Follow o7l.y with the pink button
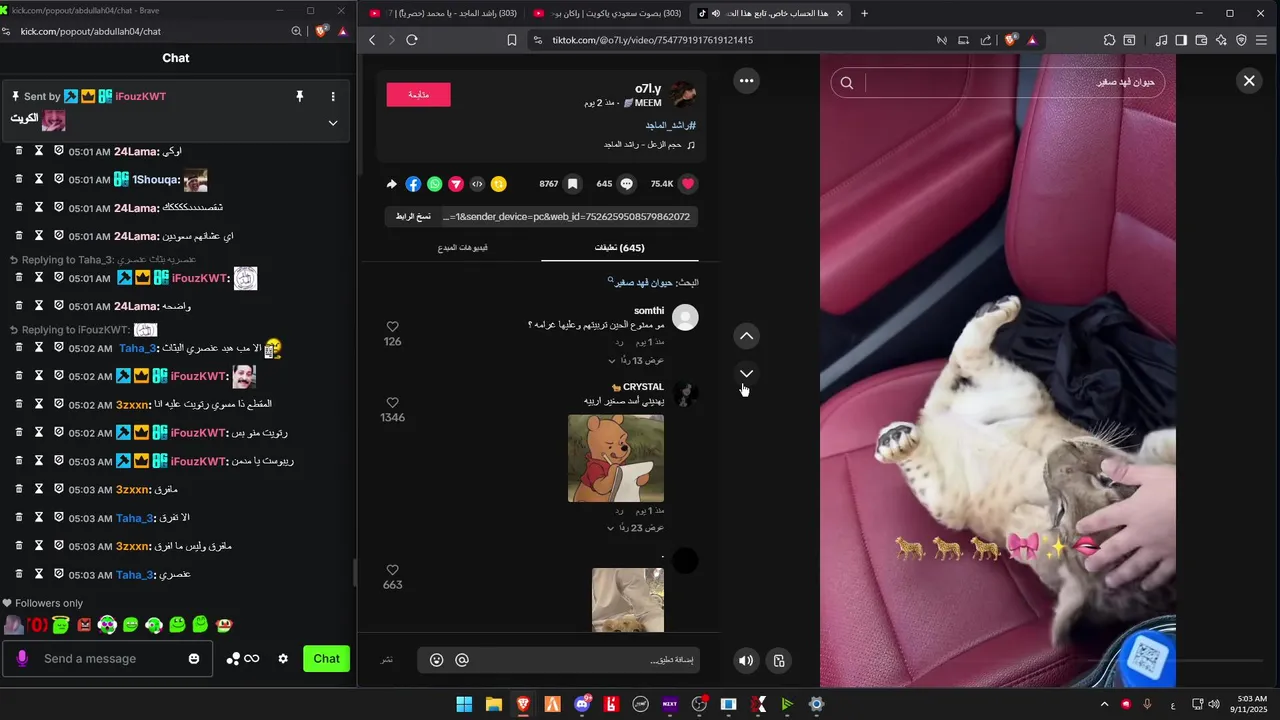This screenshot has height=720, width=1280. [418, 95]
